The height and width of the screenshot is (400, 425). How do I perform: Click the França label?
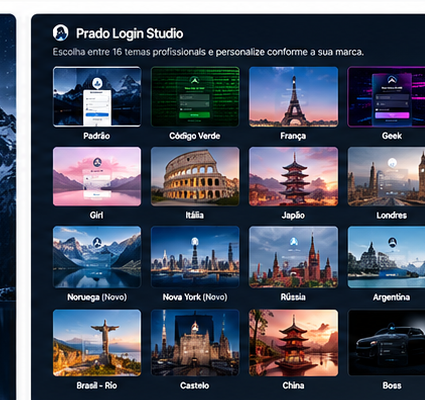(293, 136)
